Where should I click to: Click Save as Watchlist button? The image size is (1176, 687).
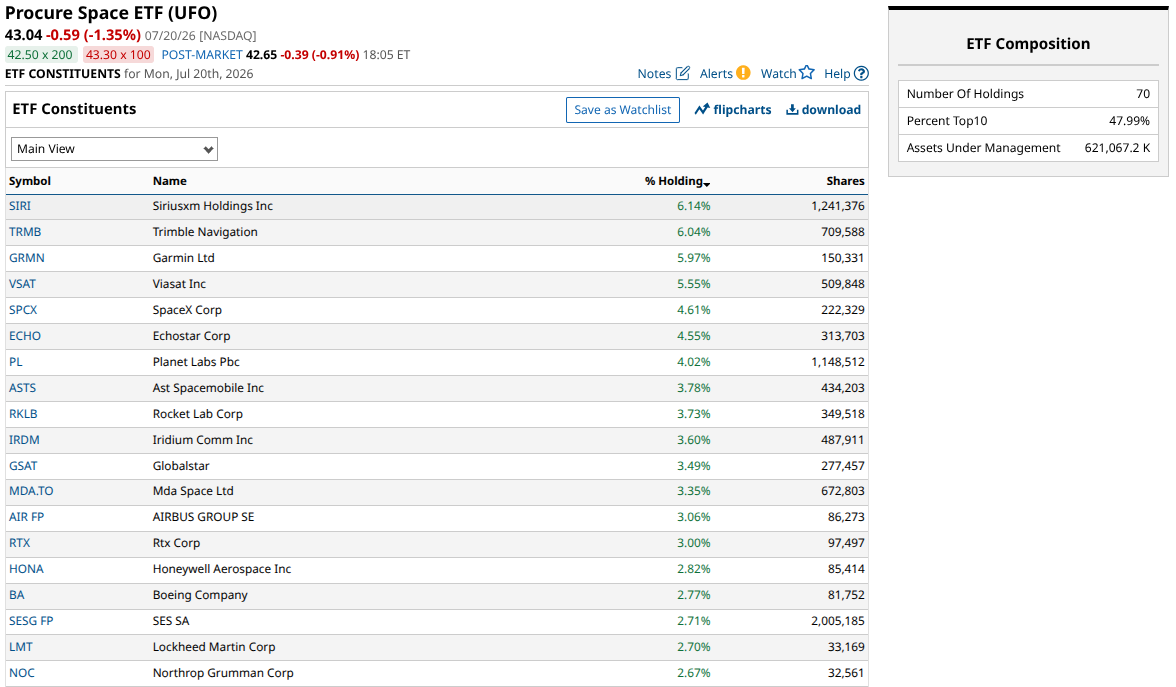point(622,110)
